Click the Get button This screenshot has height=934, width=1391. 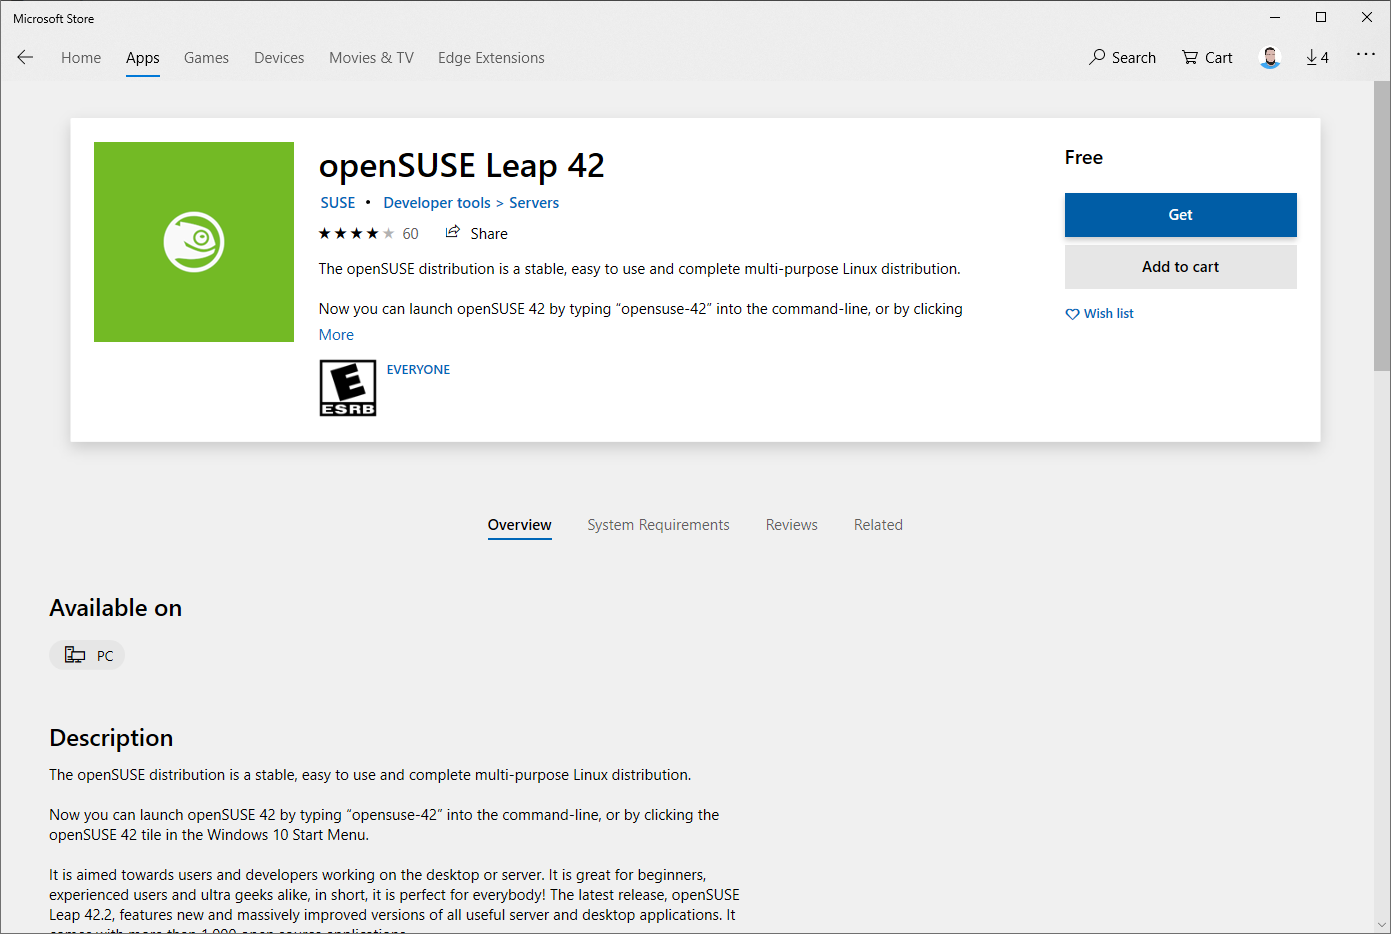point(1181,215)
